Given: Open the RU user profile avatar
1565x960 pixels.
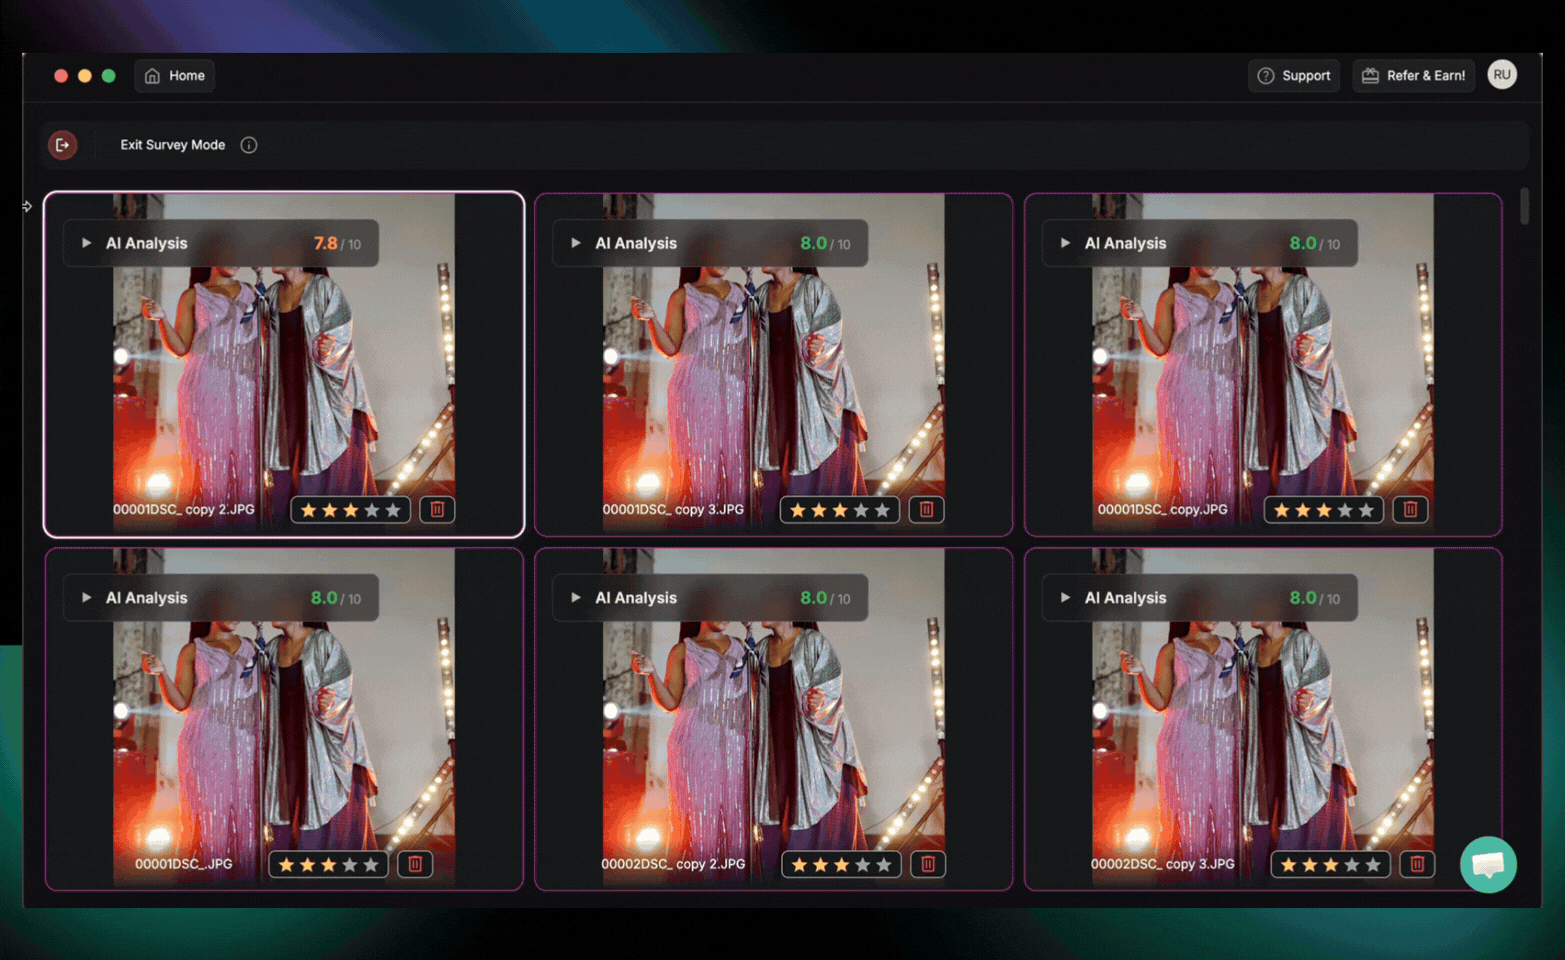Looking at the screenshot, I should pos(1501,75).
